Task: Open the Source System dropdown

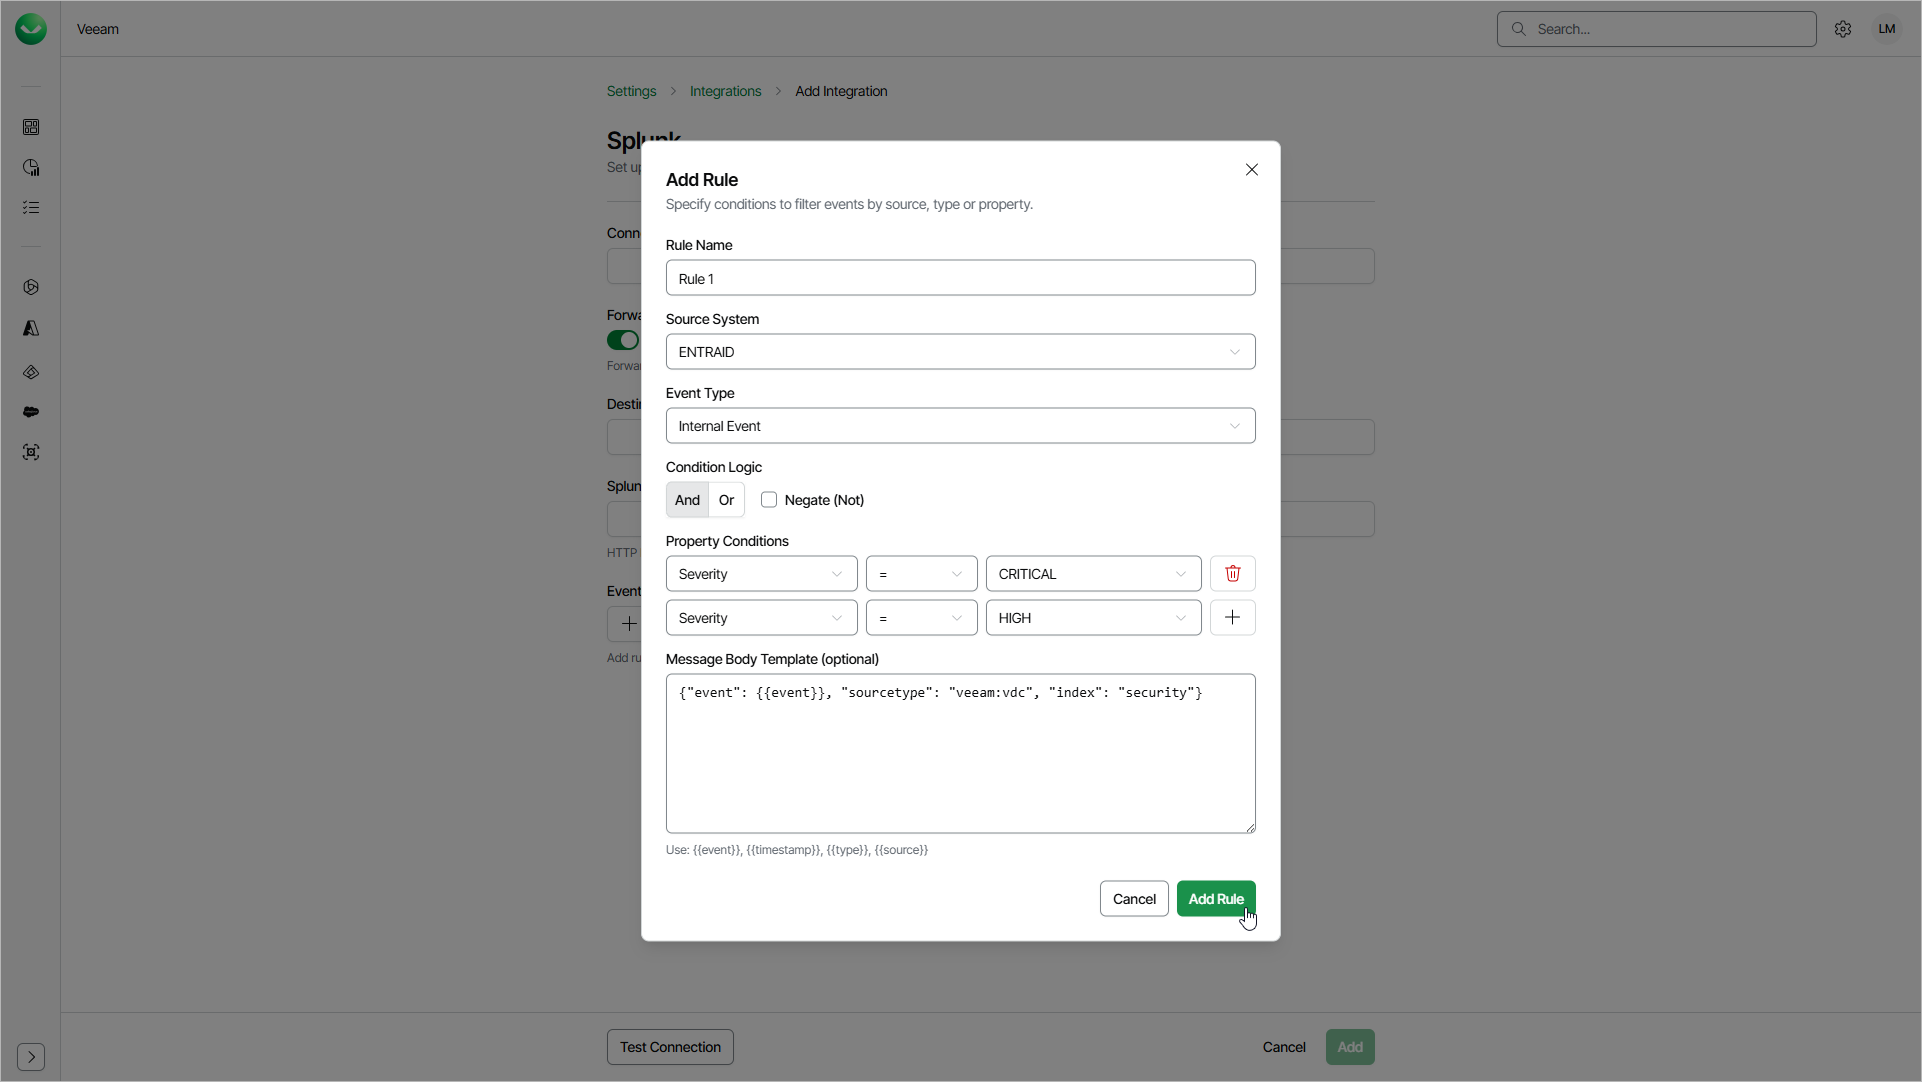Action: click(961, 352)
